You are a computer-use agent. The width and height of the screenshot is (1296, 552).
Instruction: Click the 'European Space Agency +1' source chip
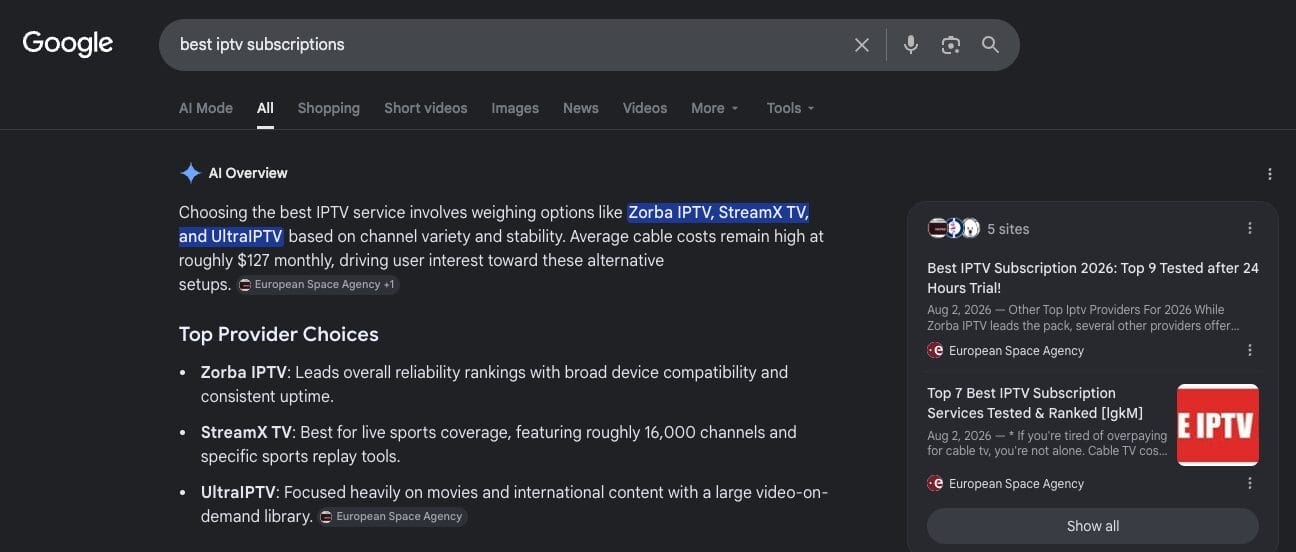pyautogui.click(x=318, y=285)
